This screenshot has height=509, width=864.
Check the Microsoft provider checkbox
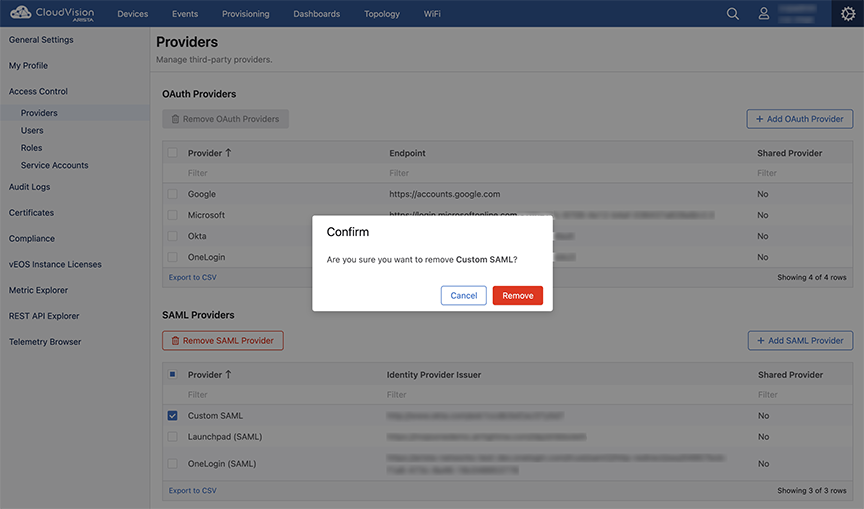(x=172, y=215)
